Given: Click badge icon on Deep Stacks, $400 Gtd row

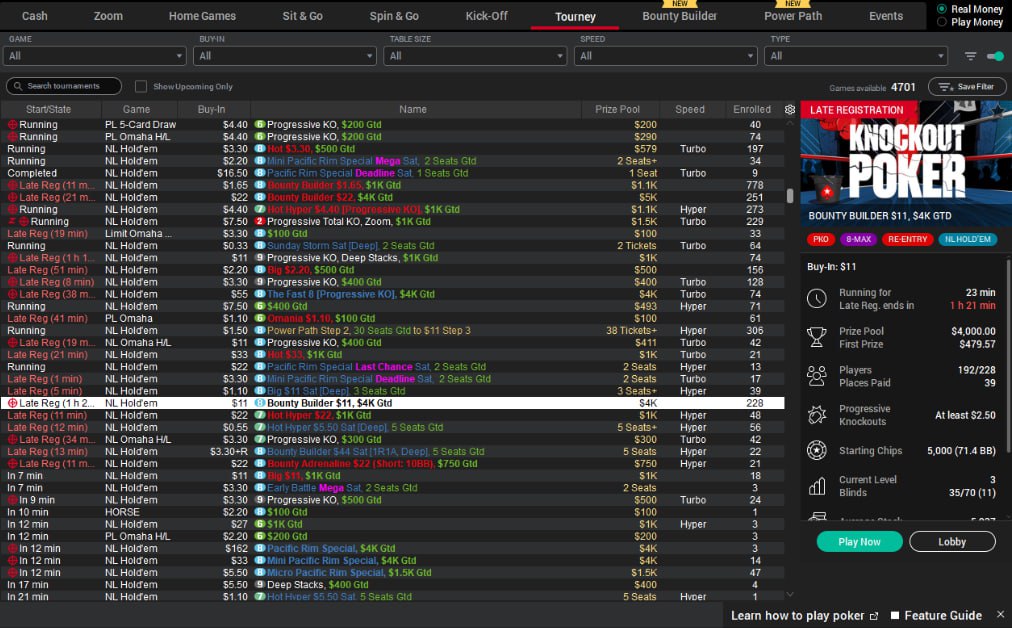Looking at the screenshot, I should point(259,585).
